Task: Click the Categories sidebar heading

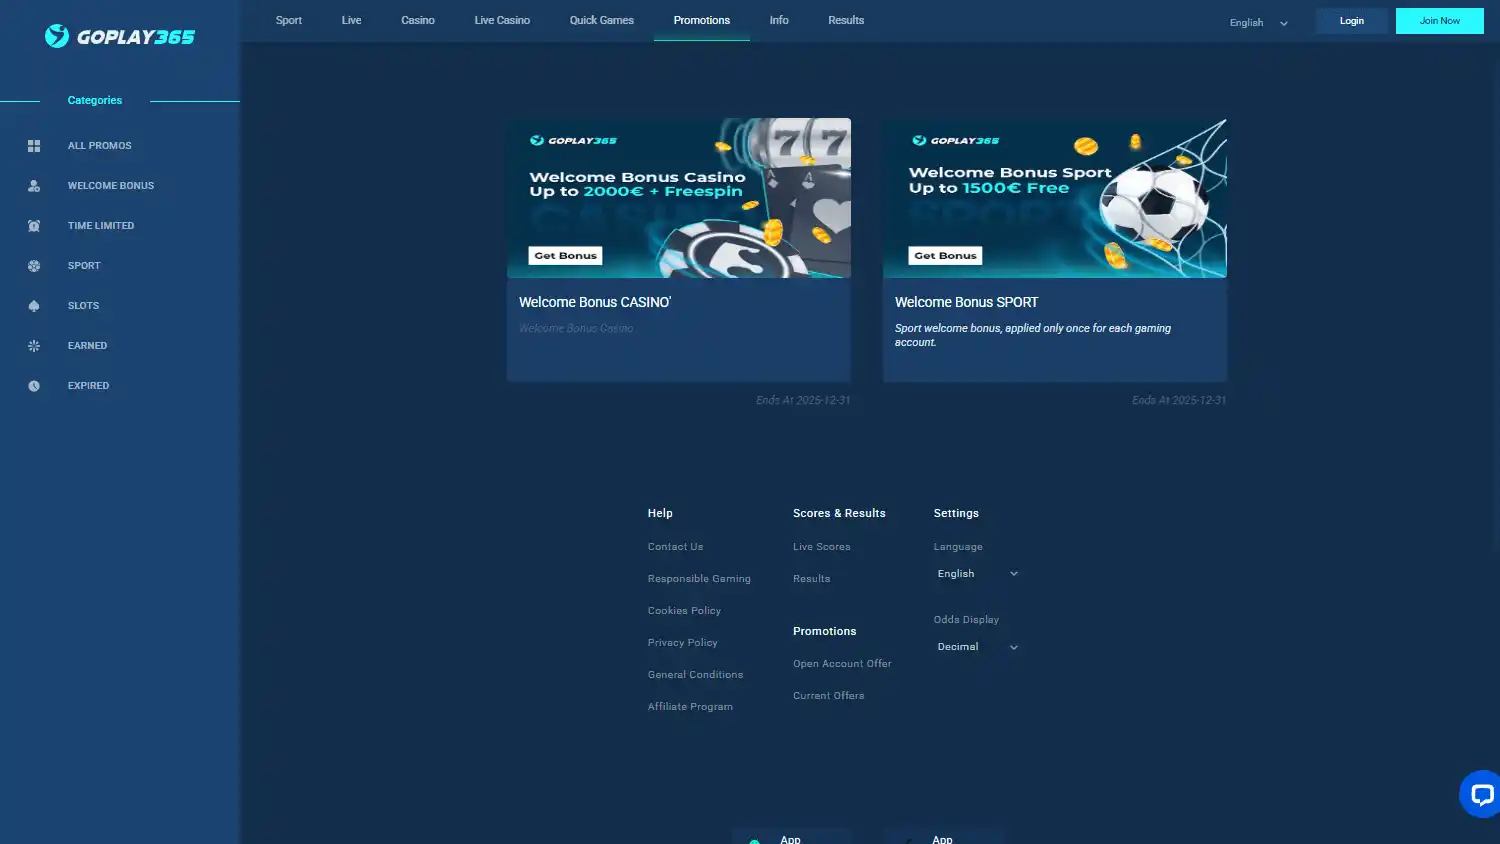Action: 95,100
